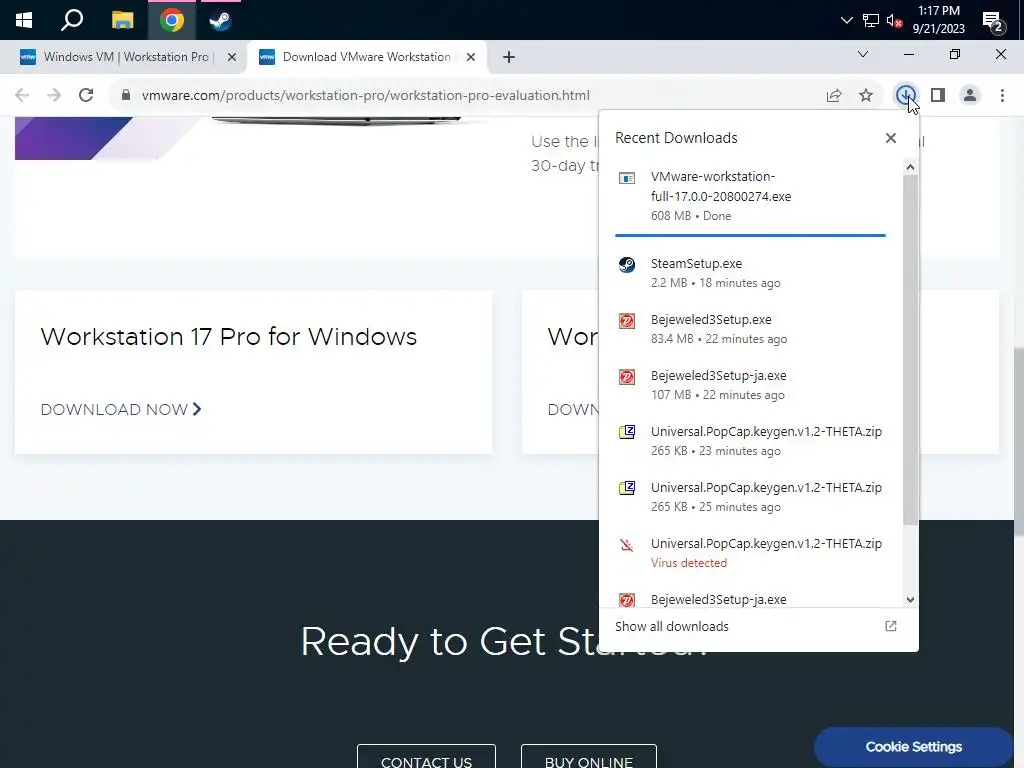Click the muted volume tray icon
1024x768 pixels.
click(894, 20)
